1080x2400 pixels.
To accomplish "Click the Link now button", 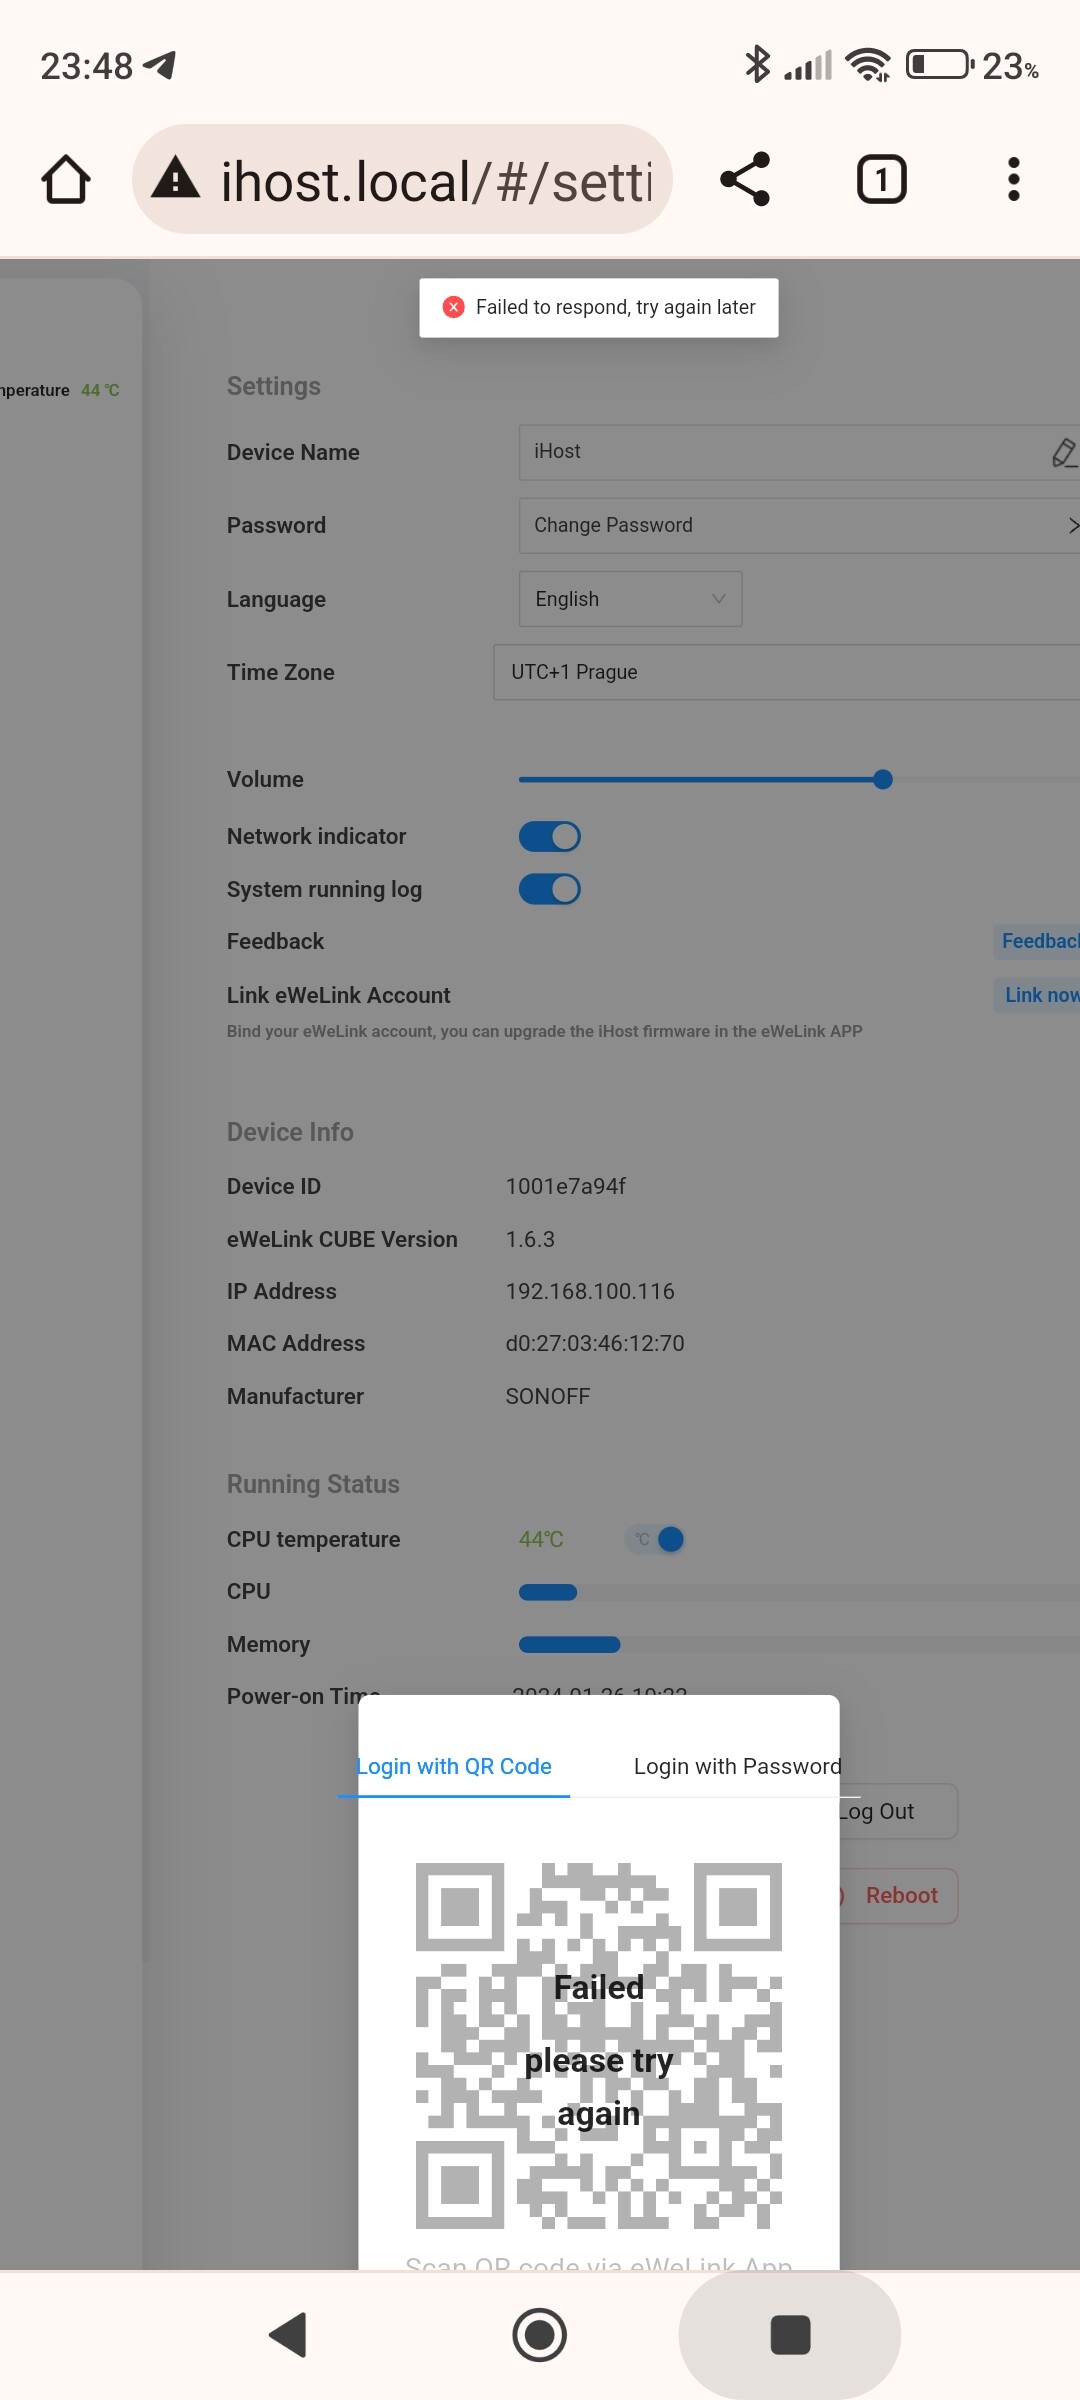I will 1038,995.
